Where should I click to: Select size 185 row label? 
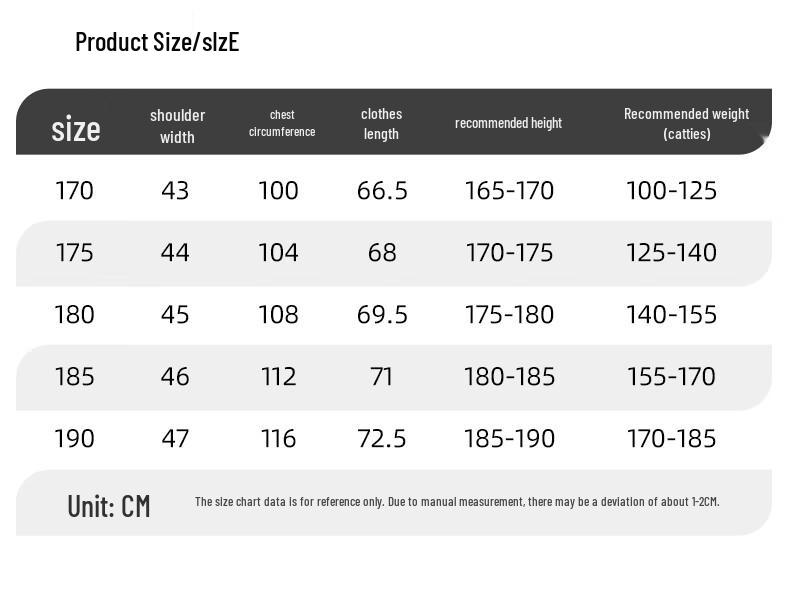74,376
